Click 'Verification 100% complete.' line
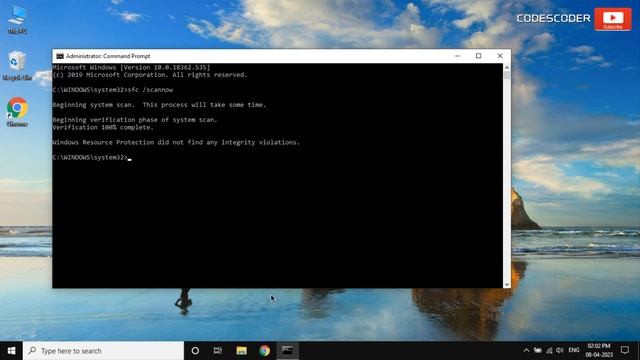The image size is (640, 360). (x=103, y=127)
